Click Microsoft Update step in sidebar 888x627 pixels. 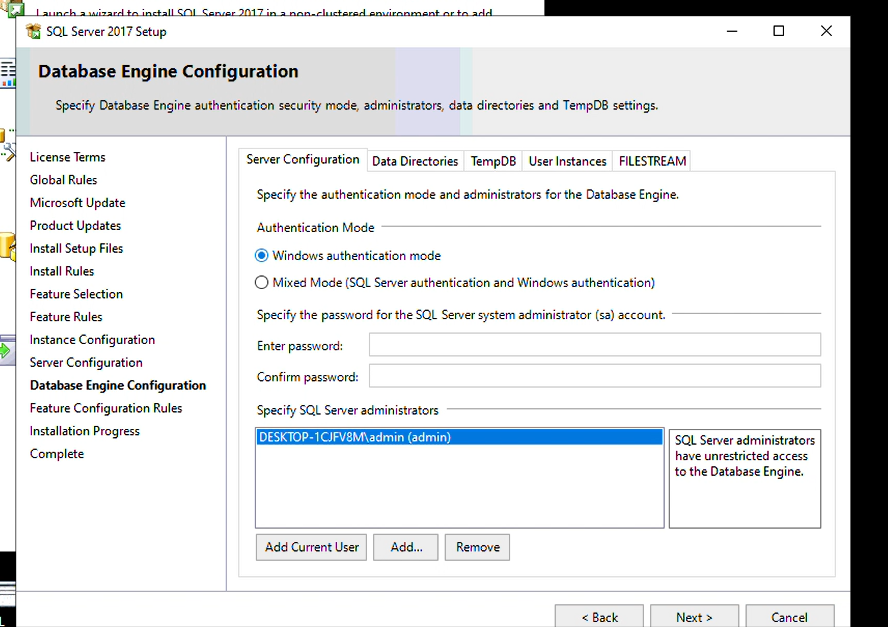[x=78, y=203]
